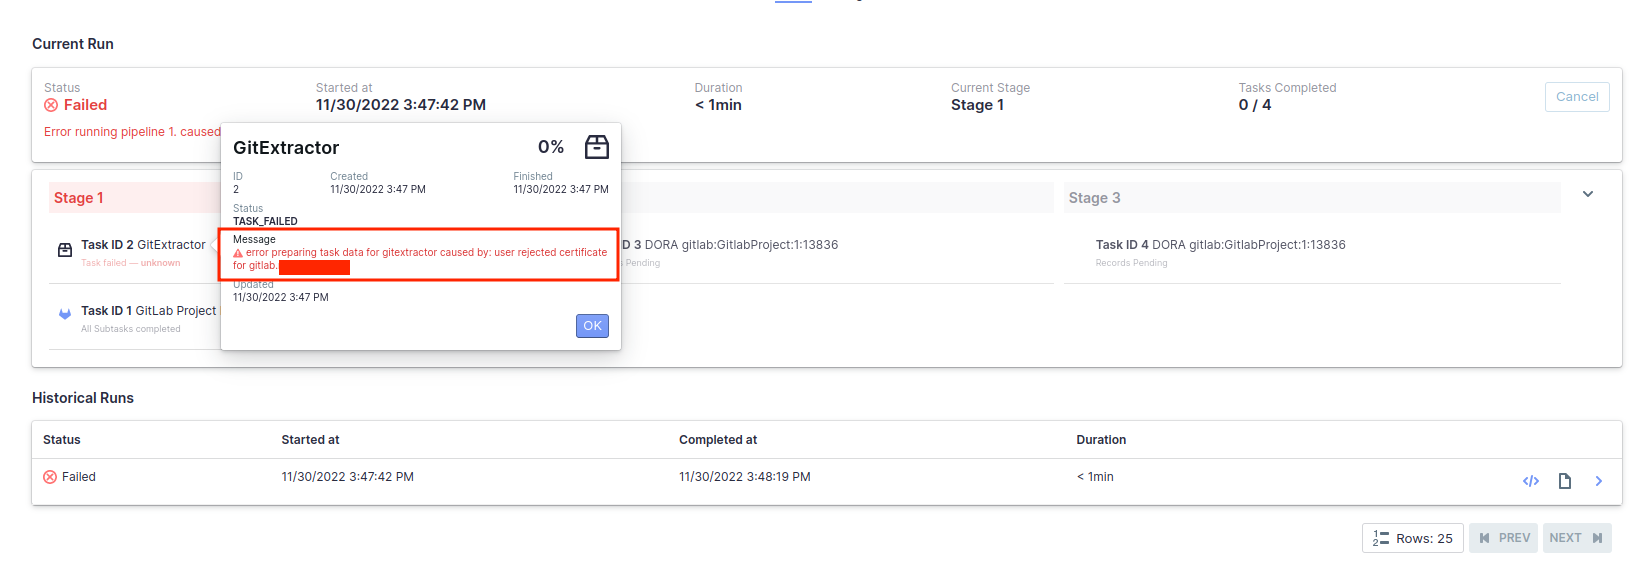Open the Rows: 25 page size dropdown
This screenshot has height=572, width=1636.
(x=1413, y=538)
